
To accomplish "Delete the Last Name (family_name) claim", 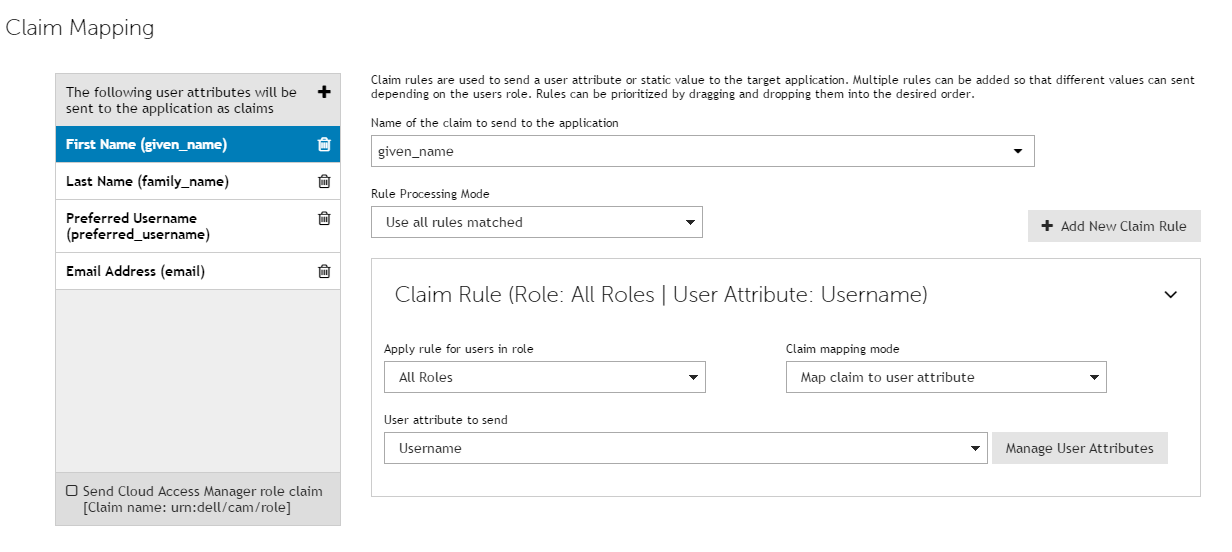I will (324, 181).
